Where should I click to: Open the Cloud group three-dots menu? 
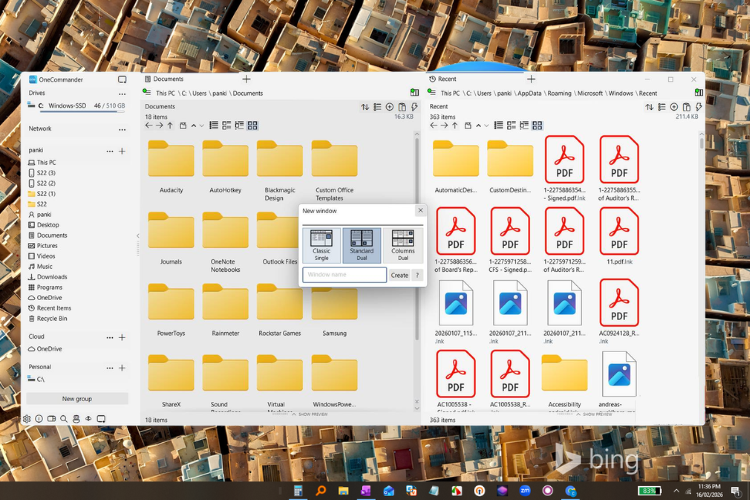(x=110, y=337)
